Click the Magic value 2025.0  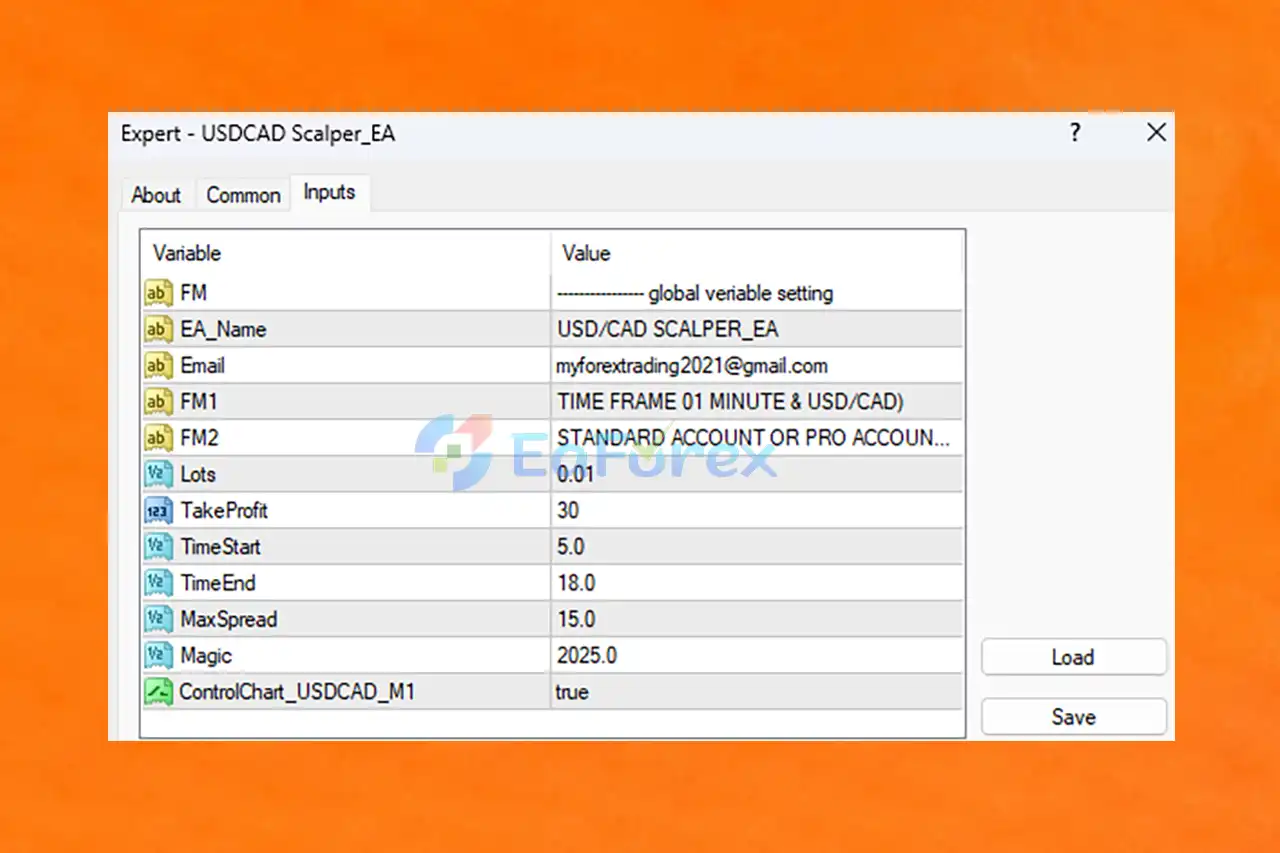pos(757,656)
